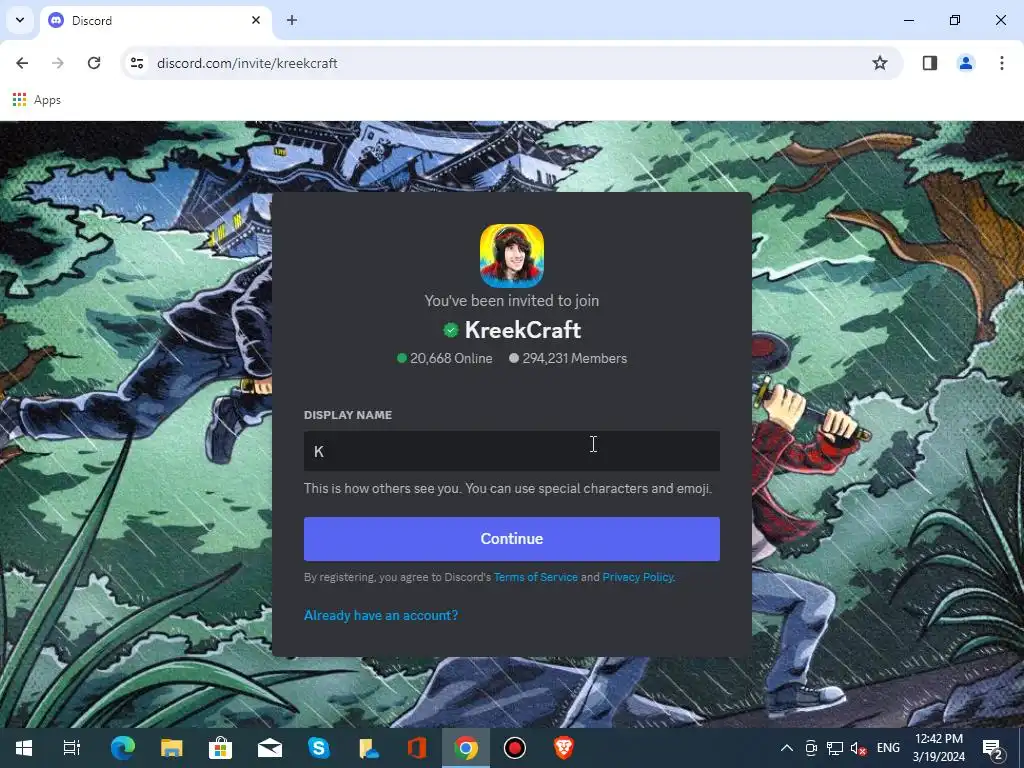Open network status tray icon

[x=834, y=748]
